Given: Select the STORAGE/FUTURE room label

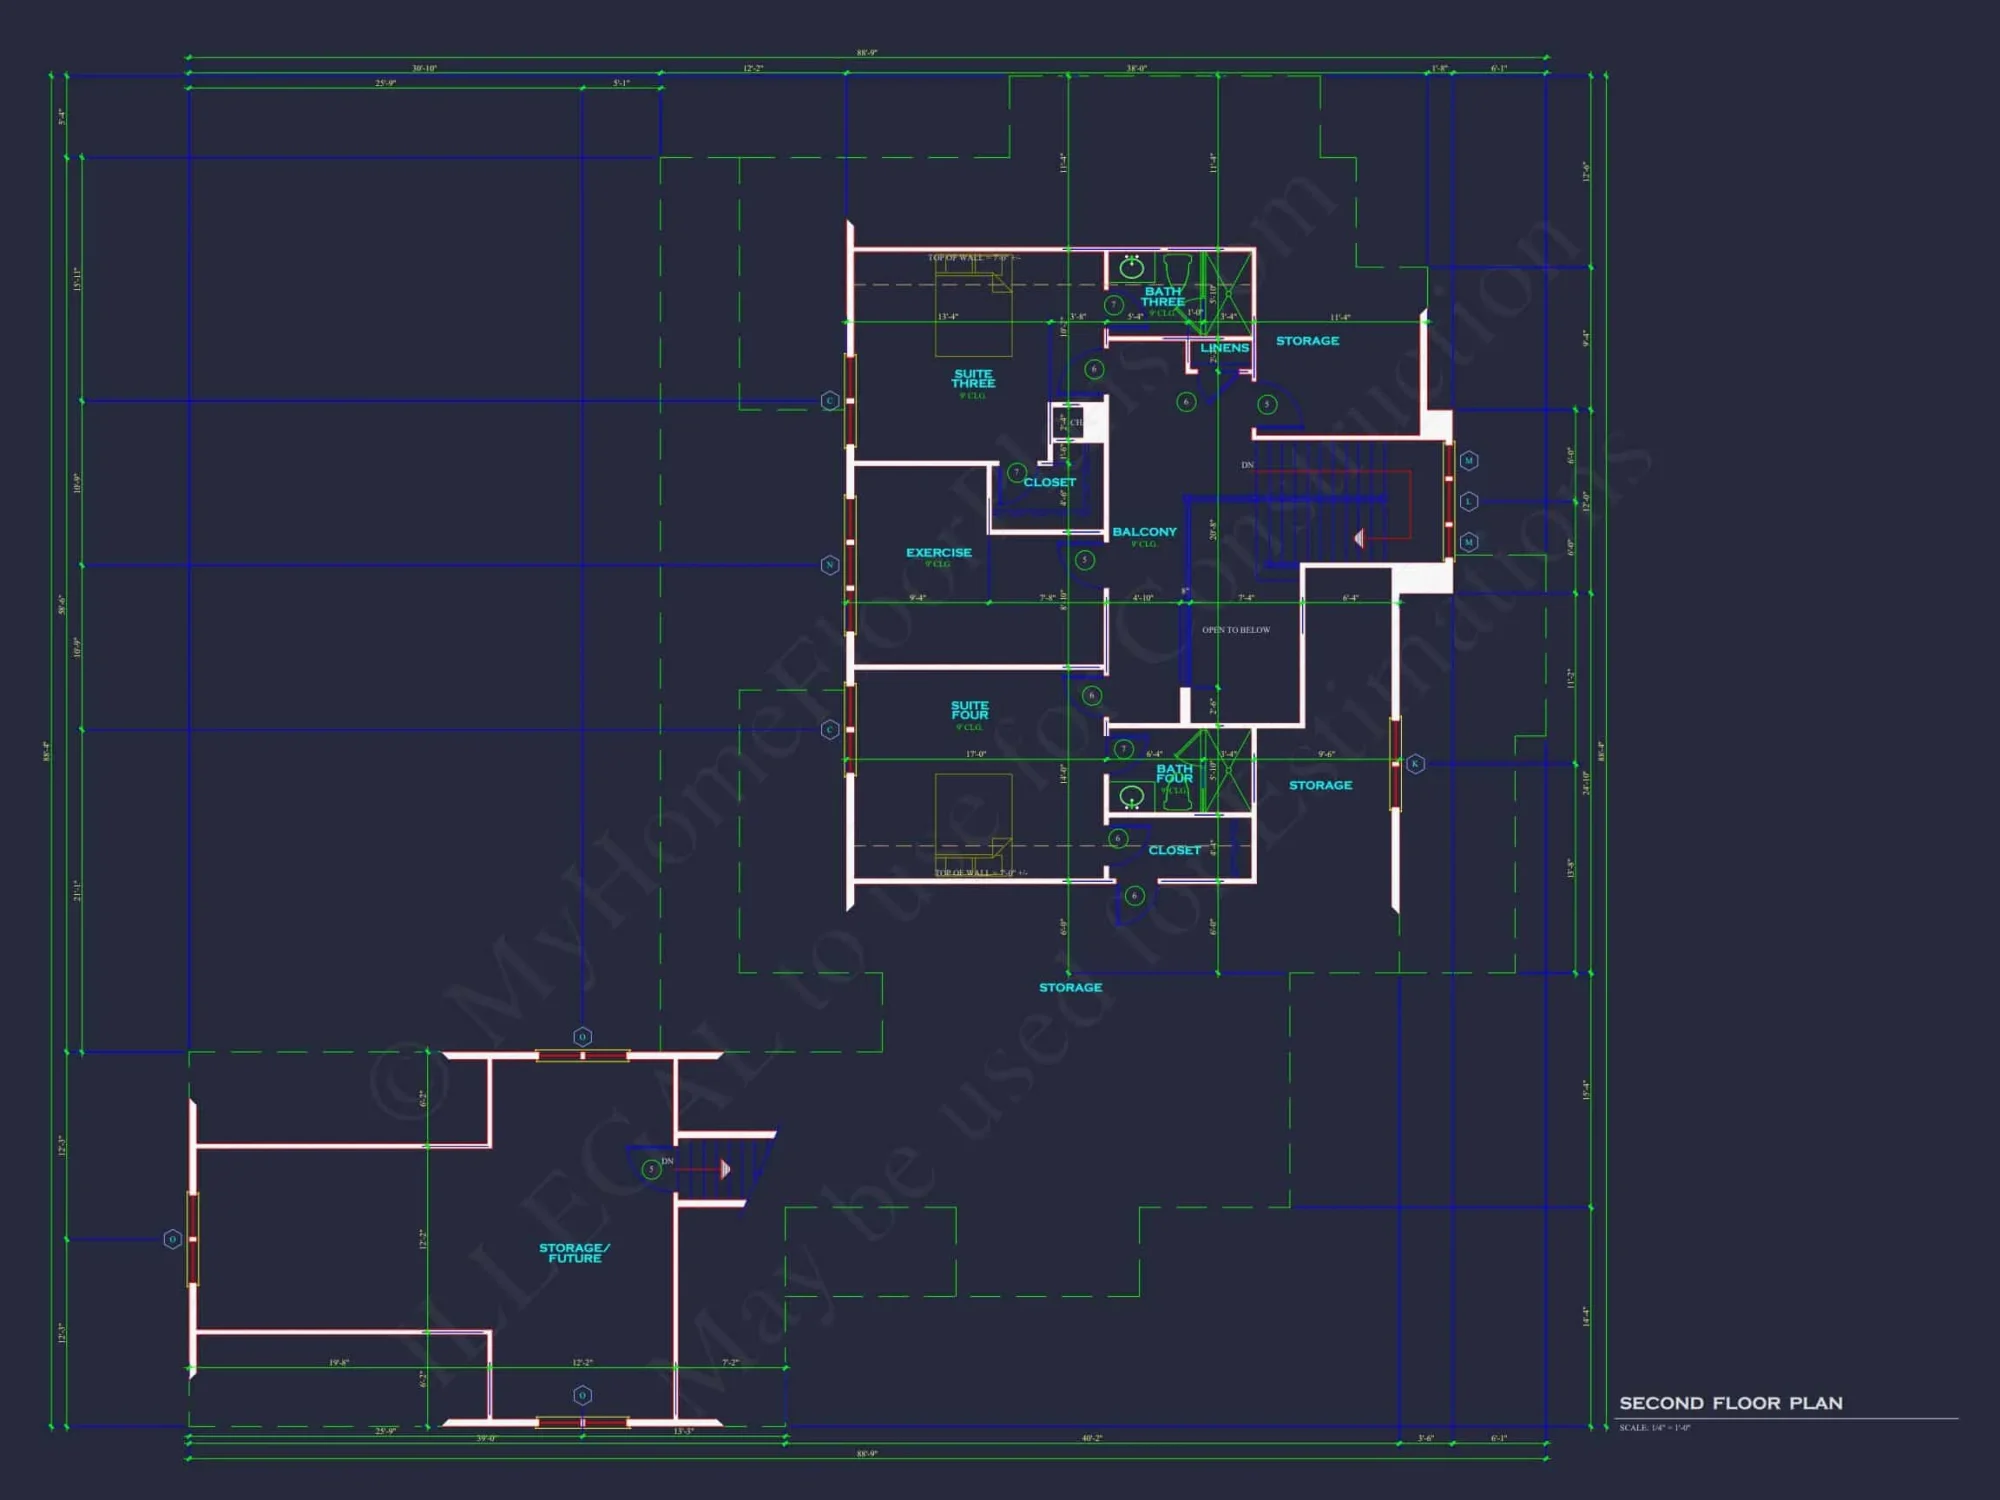Looking at the screenshot, I should point(574,1253).
